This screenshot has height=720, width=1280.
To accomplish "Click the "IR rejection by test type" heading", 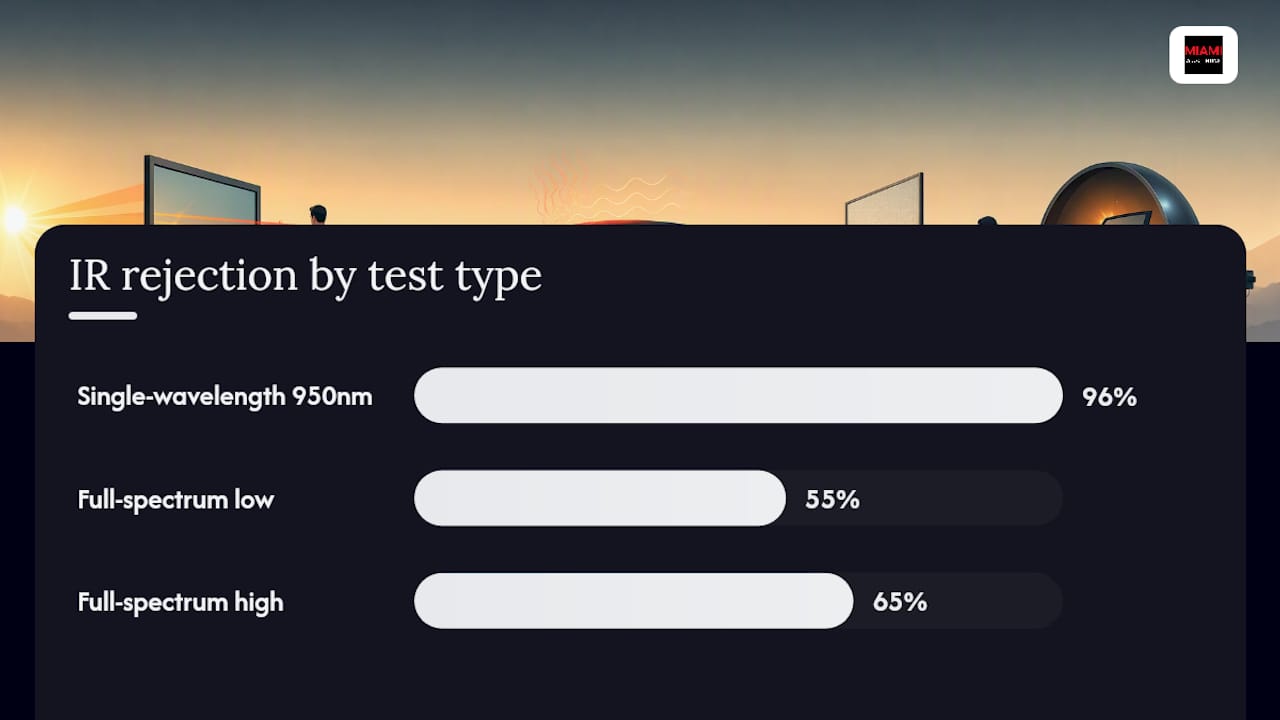I will point(305,276).
